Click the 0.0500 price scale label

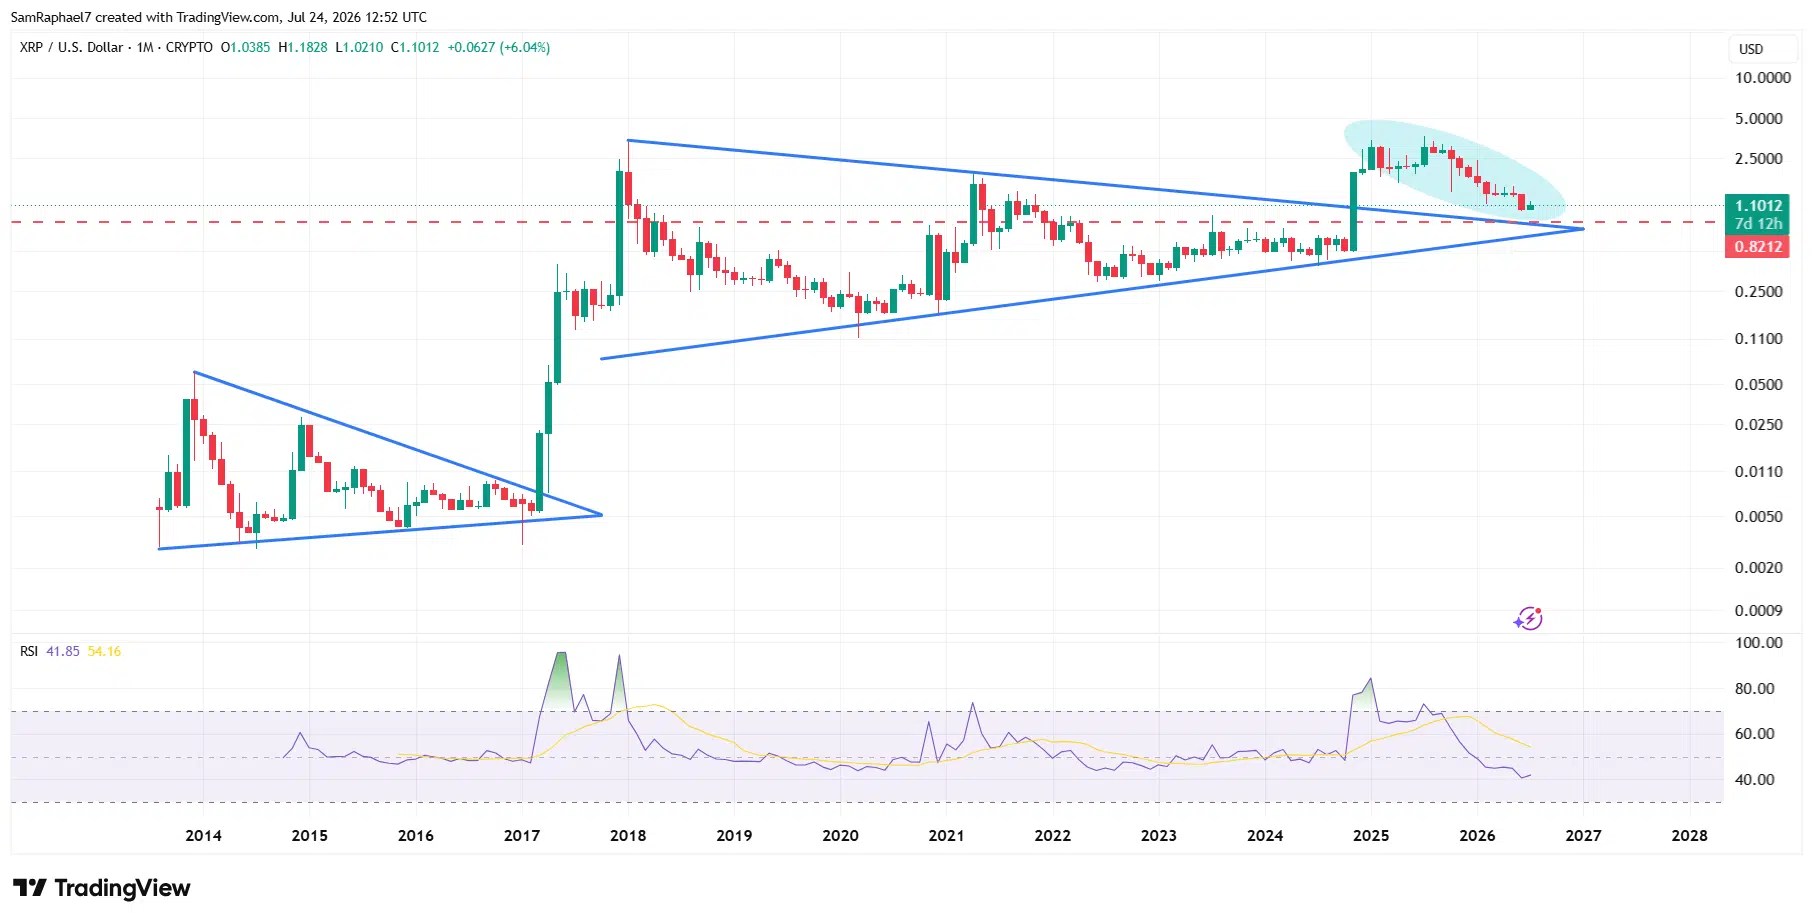[x=1758, y=385]
